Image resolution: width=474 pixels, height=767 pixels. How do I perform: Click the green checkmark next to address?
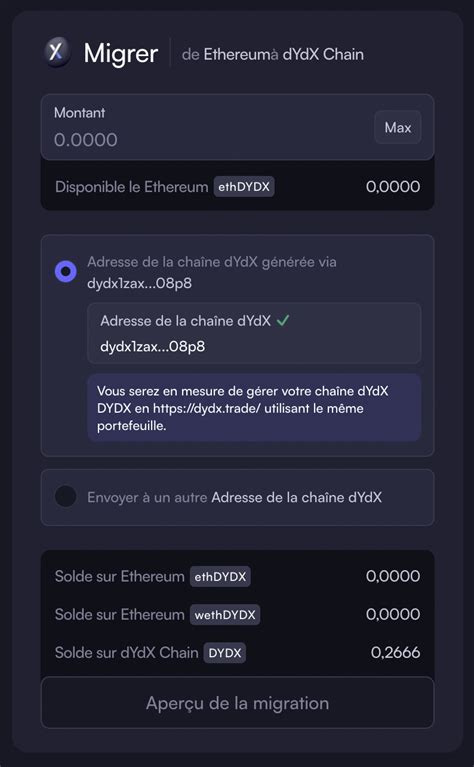(x=283, y=321)
